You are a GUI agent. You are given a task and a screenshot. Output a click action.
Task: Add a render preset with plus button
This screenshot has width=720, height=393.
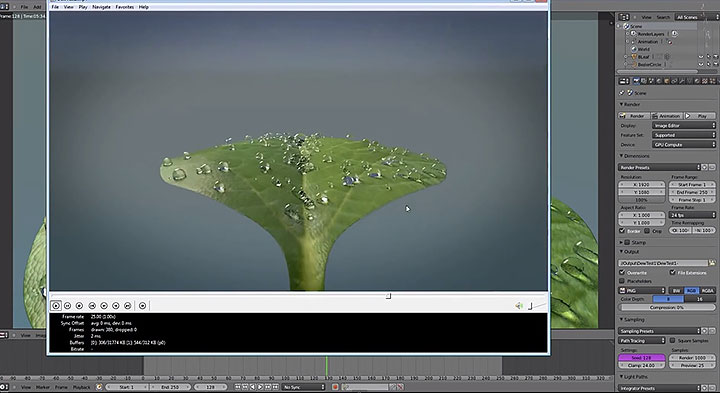coord(705,167)
